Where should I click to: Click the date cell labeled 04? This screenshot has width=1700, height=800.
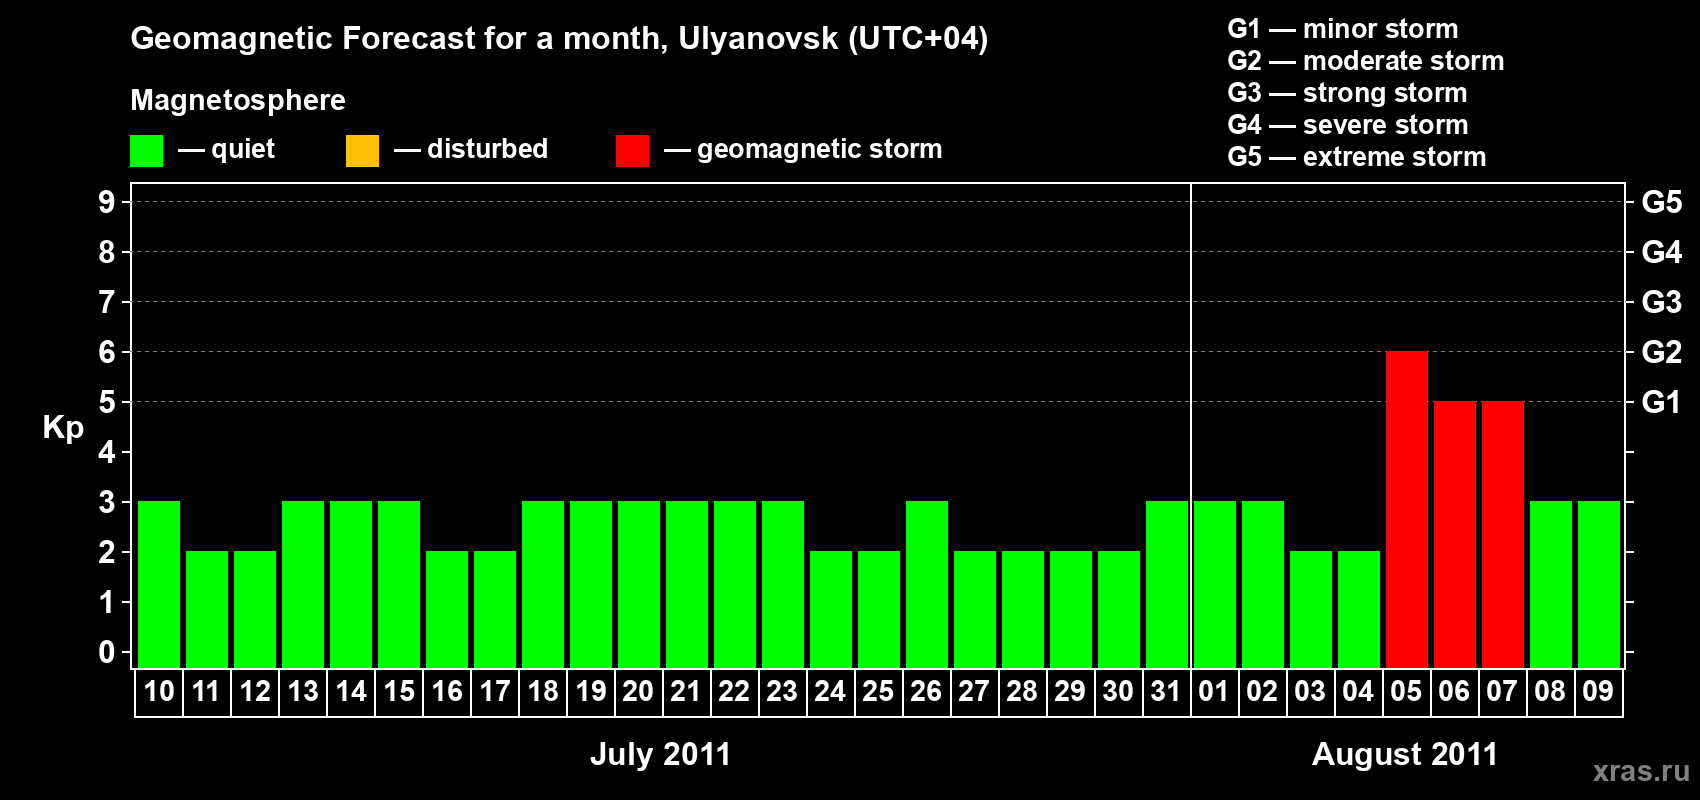pos(1359,692)
